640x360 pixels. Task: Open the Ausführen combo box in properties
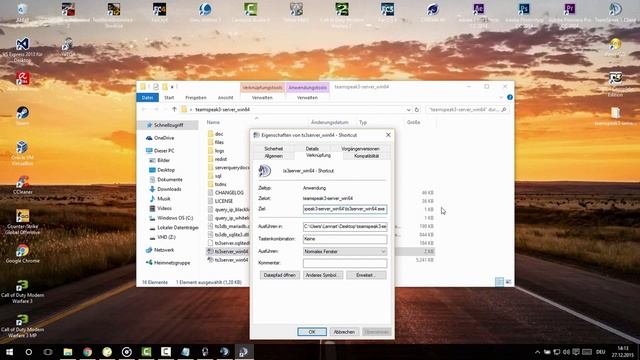[345, 251]
